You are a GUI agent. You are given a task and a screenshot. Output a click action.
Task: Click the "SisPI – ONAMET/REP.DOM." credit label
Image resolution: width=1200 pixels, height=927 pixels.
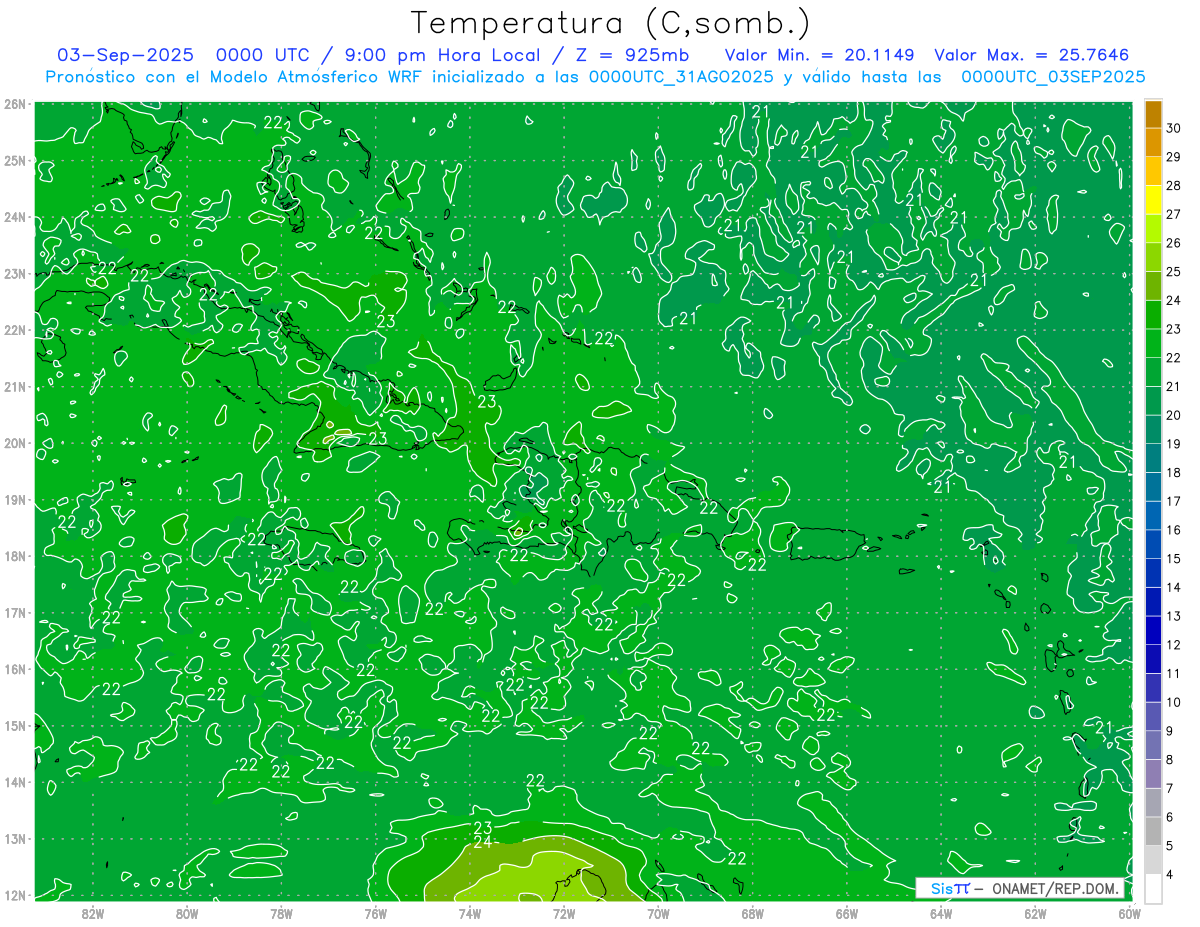pos(1022,888)
